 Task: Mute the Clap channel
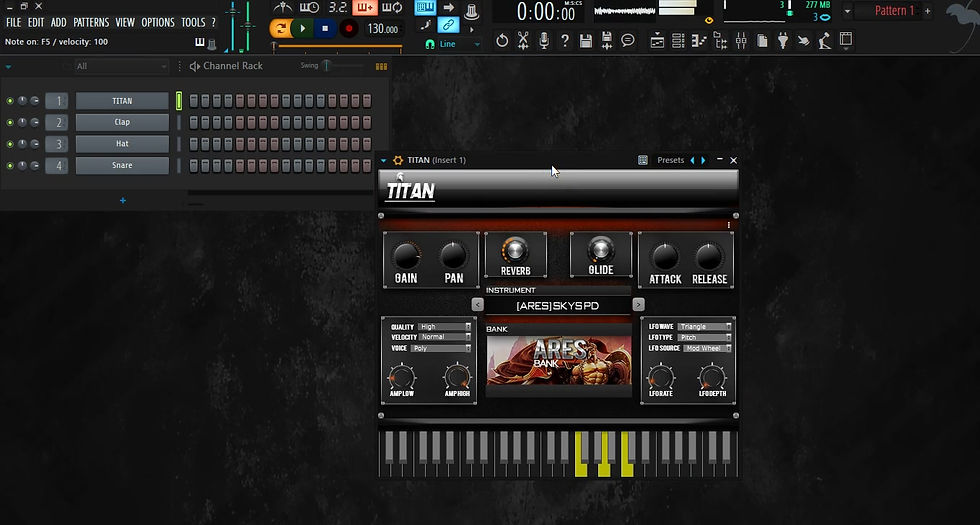pyautogui.click(x=9, y=122)
